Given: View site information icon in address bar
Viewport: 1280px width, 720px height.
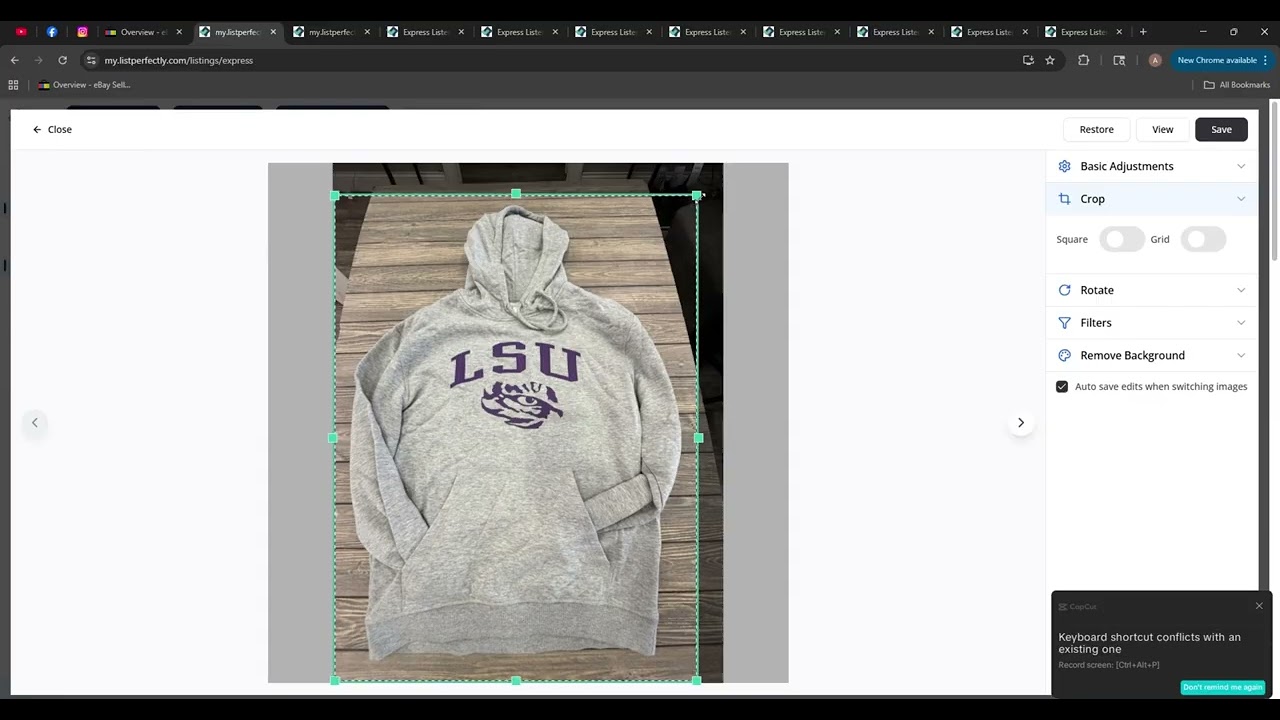Looking at the screenshot, I should (91, 60).
